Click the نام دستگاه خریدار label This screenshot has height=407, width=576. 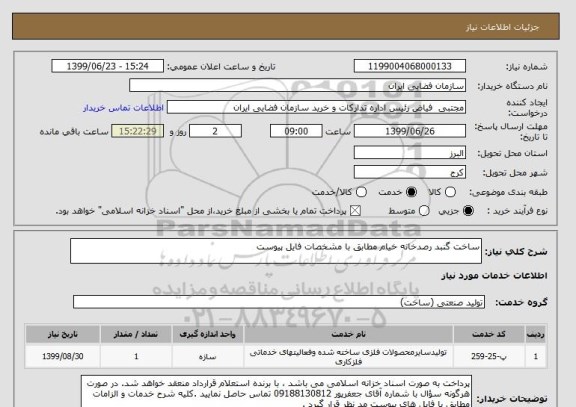tap(512, 86)
